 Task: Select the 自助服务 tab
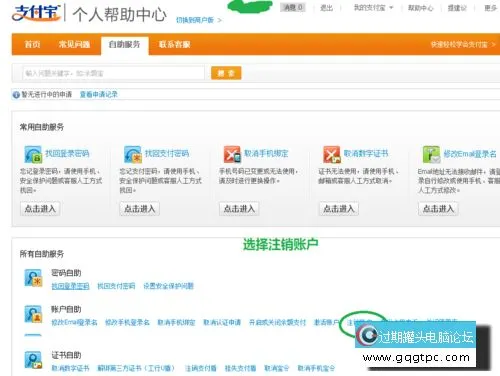[x=124, y=45]
